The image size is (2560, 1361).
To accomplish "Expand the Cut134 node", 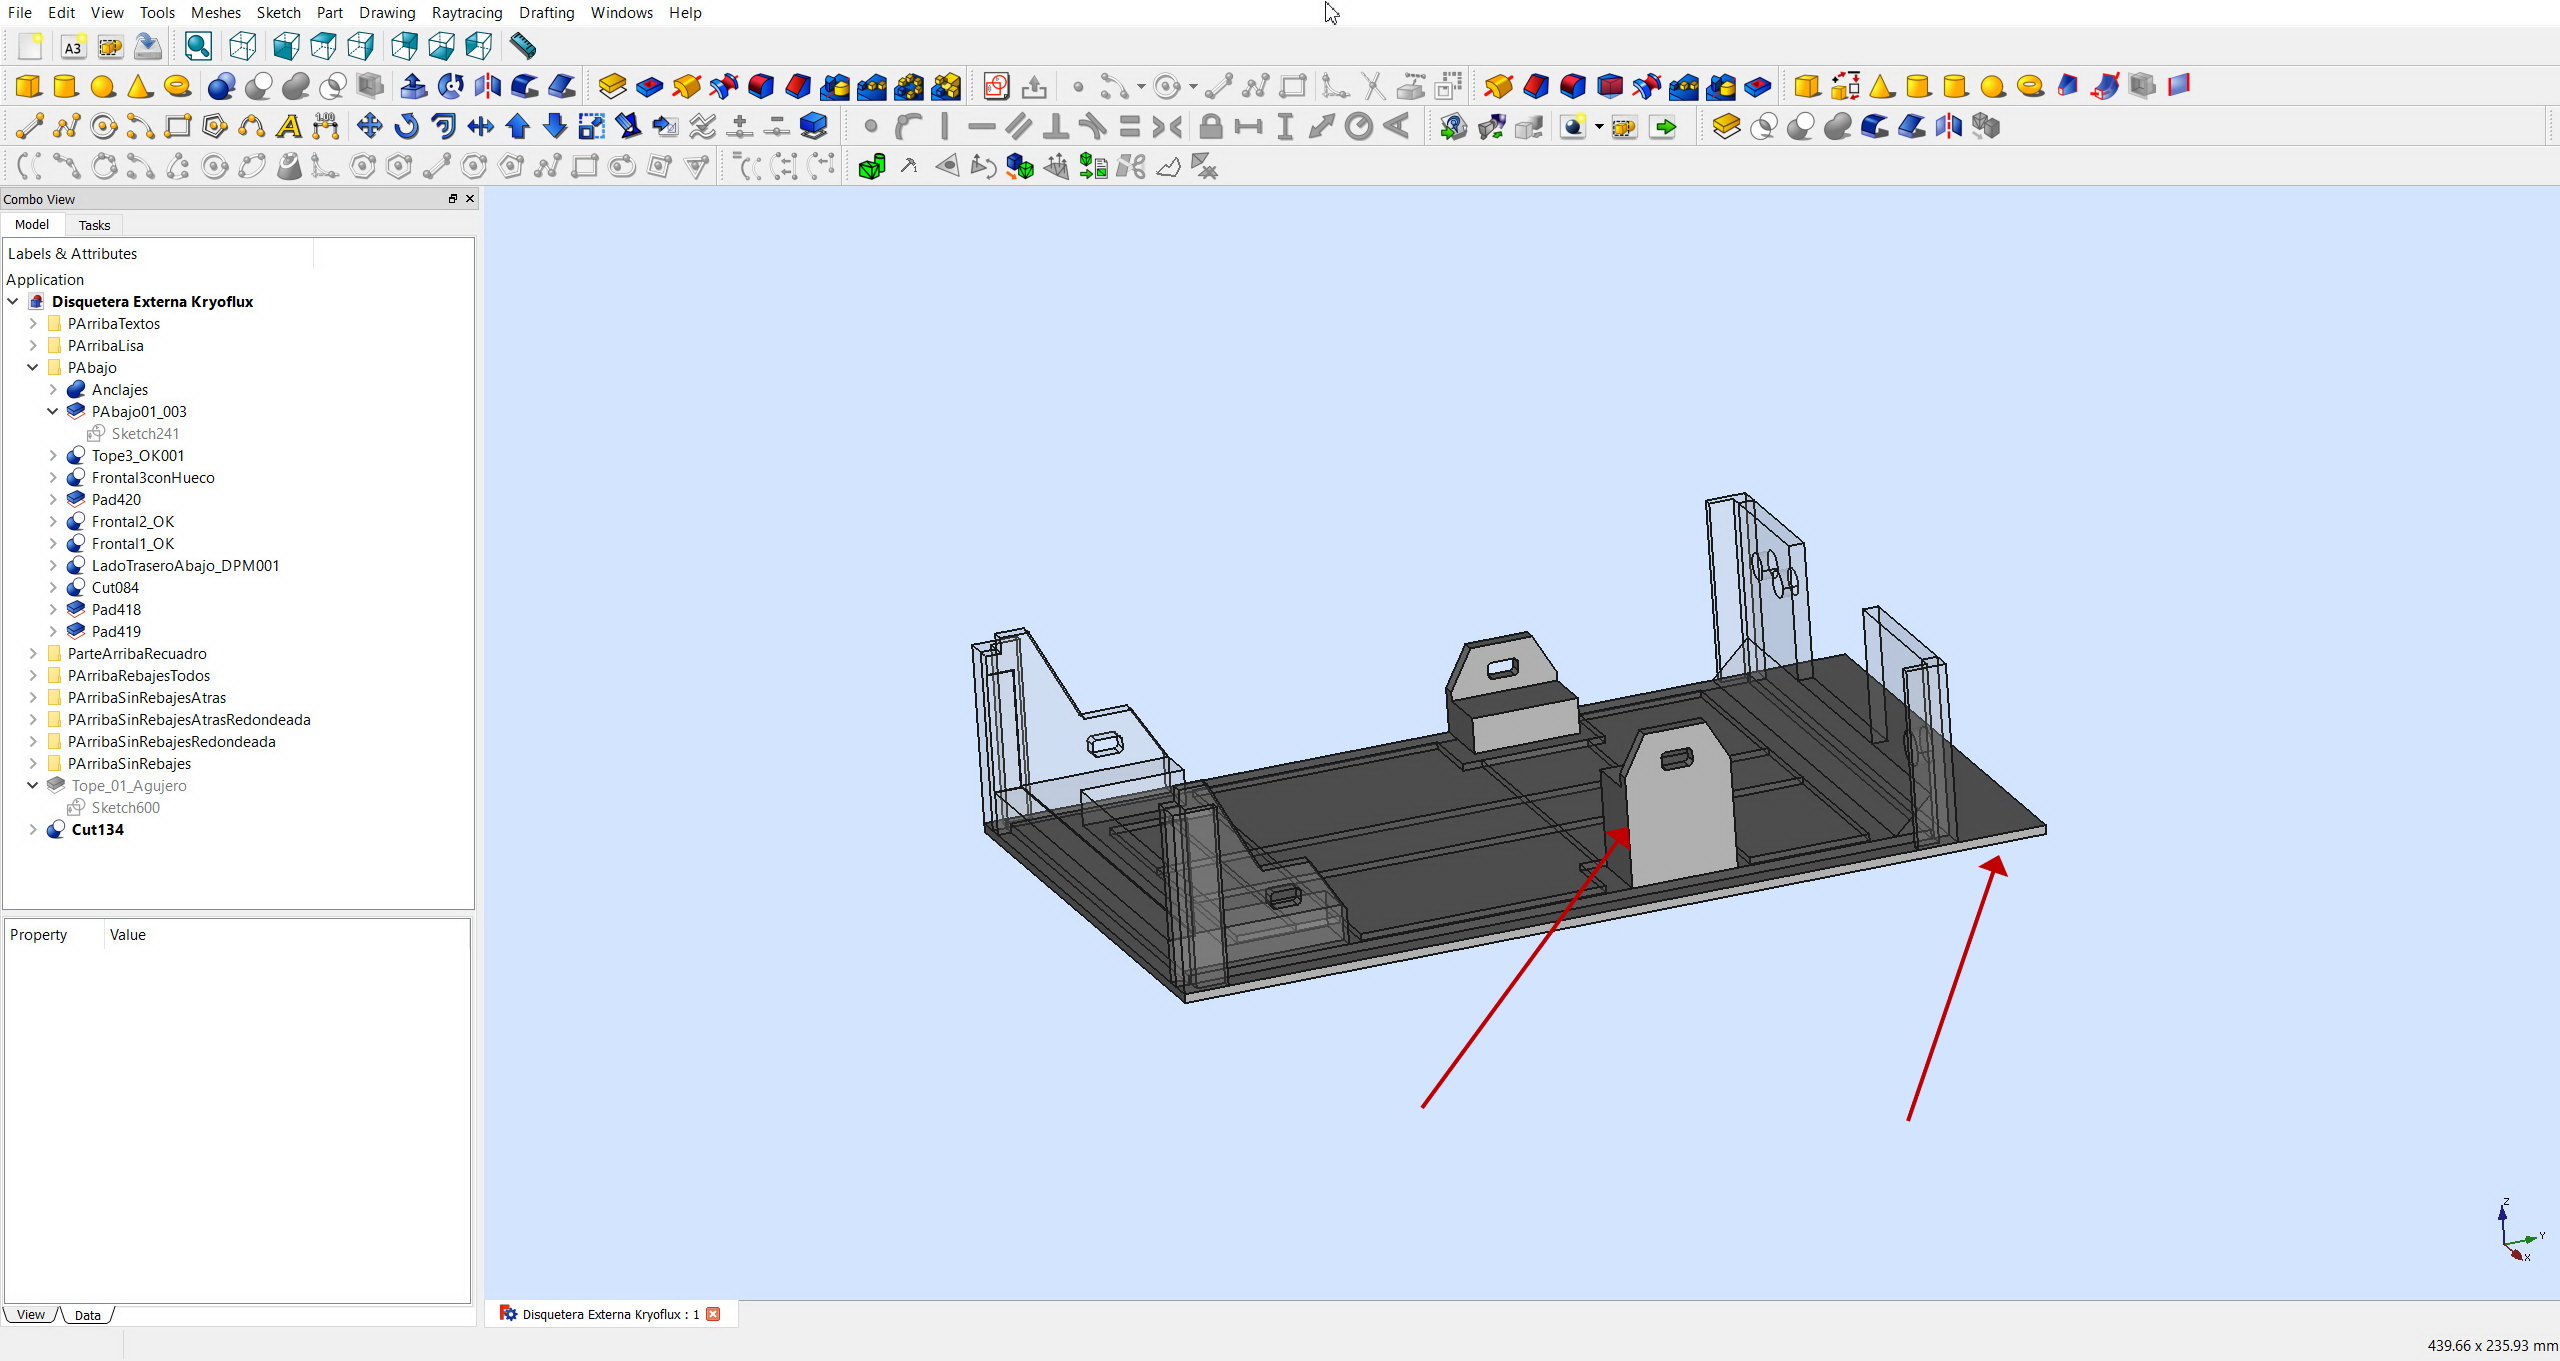I will pos(33,829).
